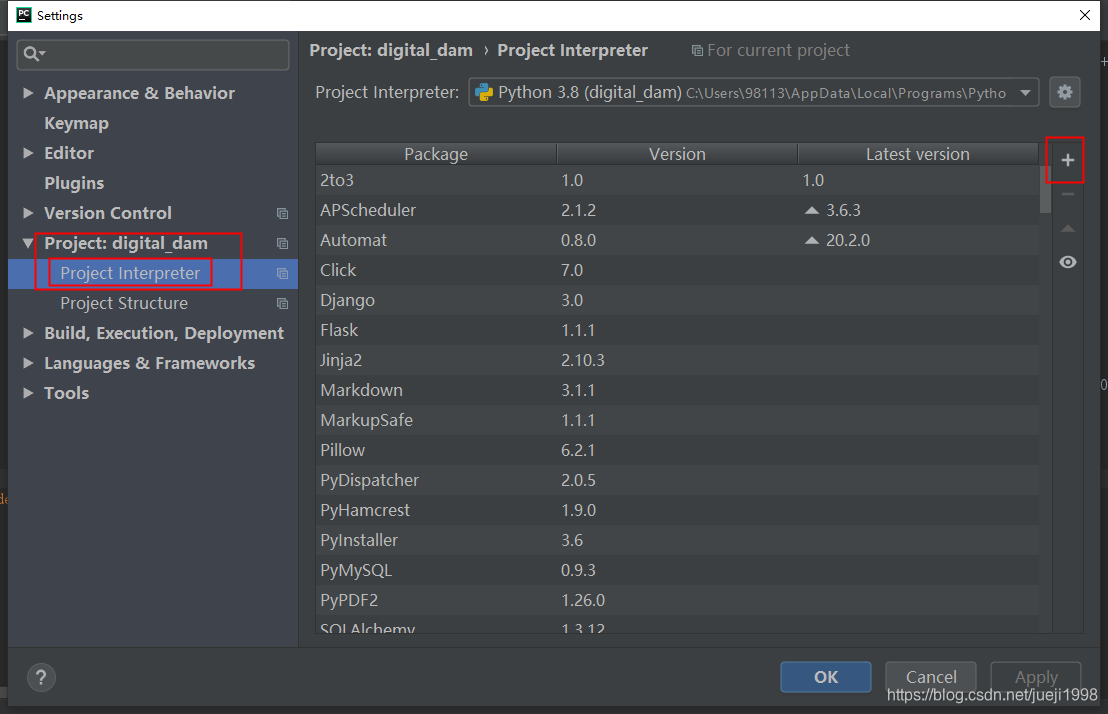
Task: Click copy icon beside Project: digital_dam
Action: coord(283,244)
